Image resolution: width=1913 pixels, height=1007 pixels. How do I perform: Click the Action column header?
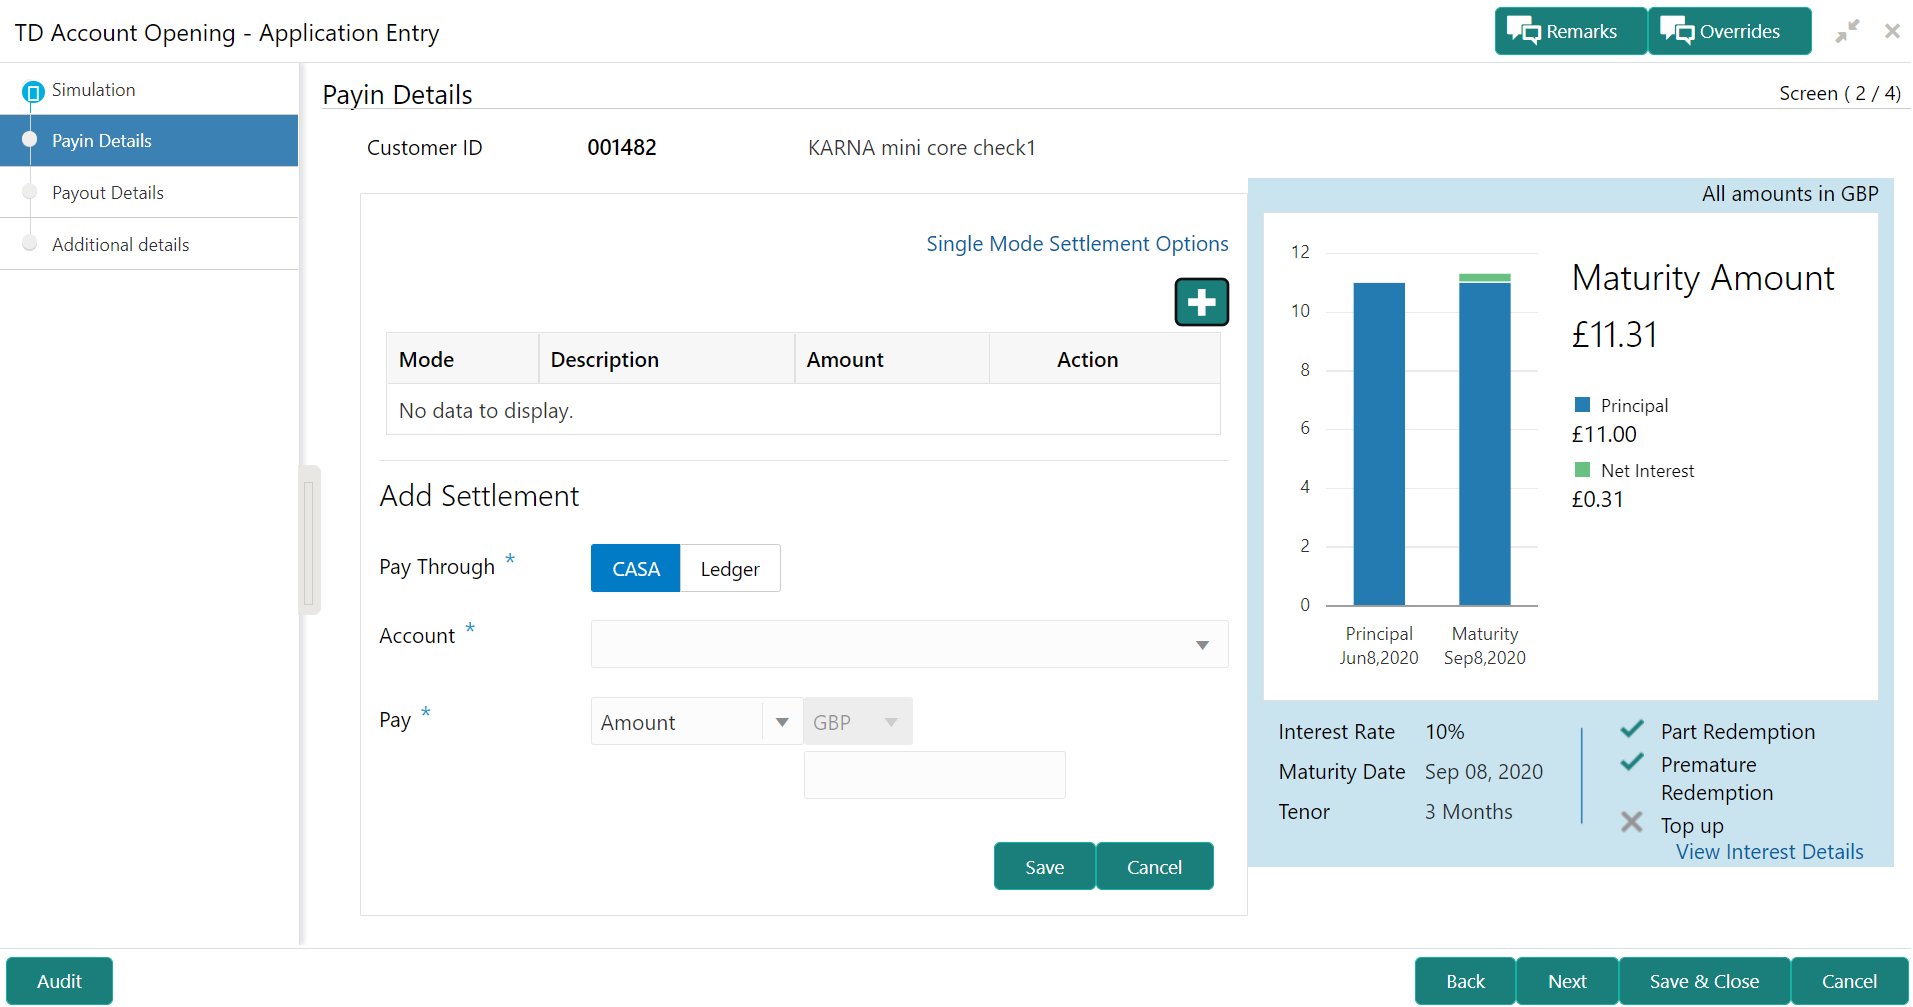click(x=1105, y=359)
